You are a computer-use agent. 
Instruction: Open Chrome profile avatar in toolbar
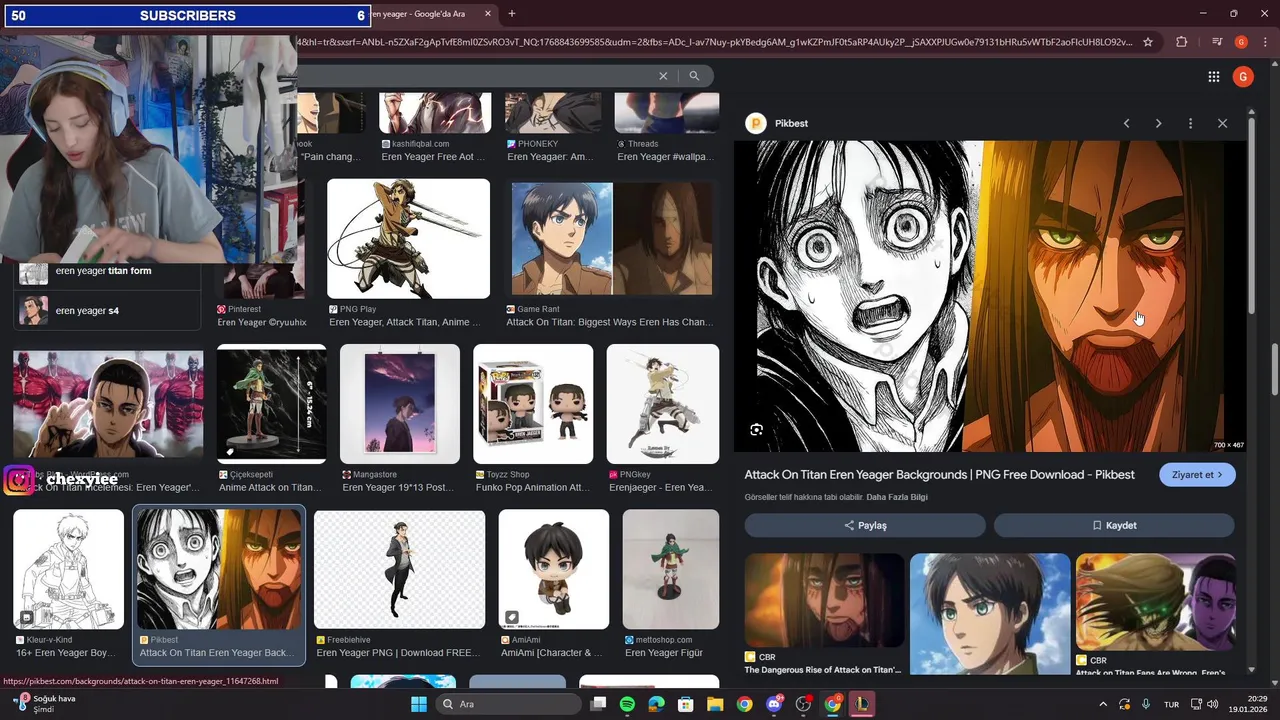(1241, 42)
